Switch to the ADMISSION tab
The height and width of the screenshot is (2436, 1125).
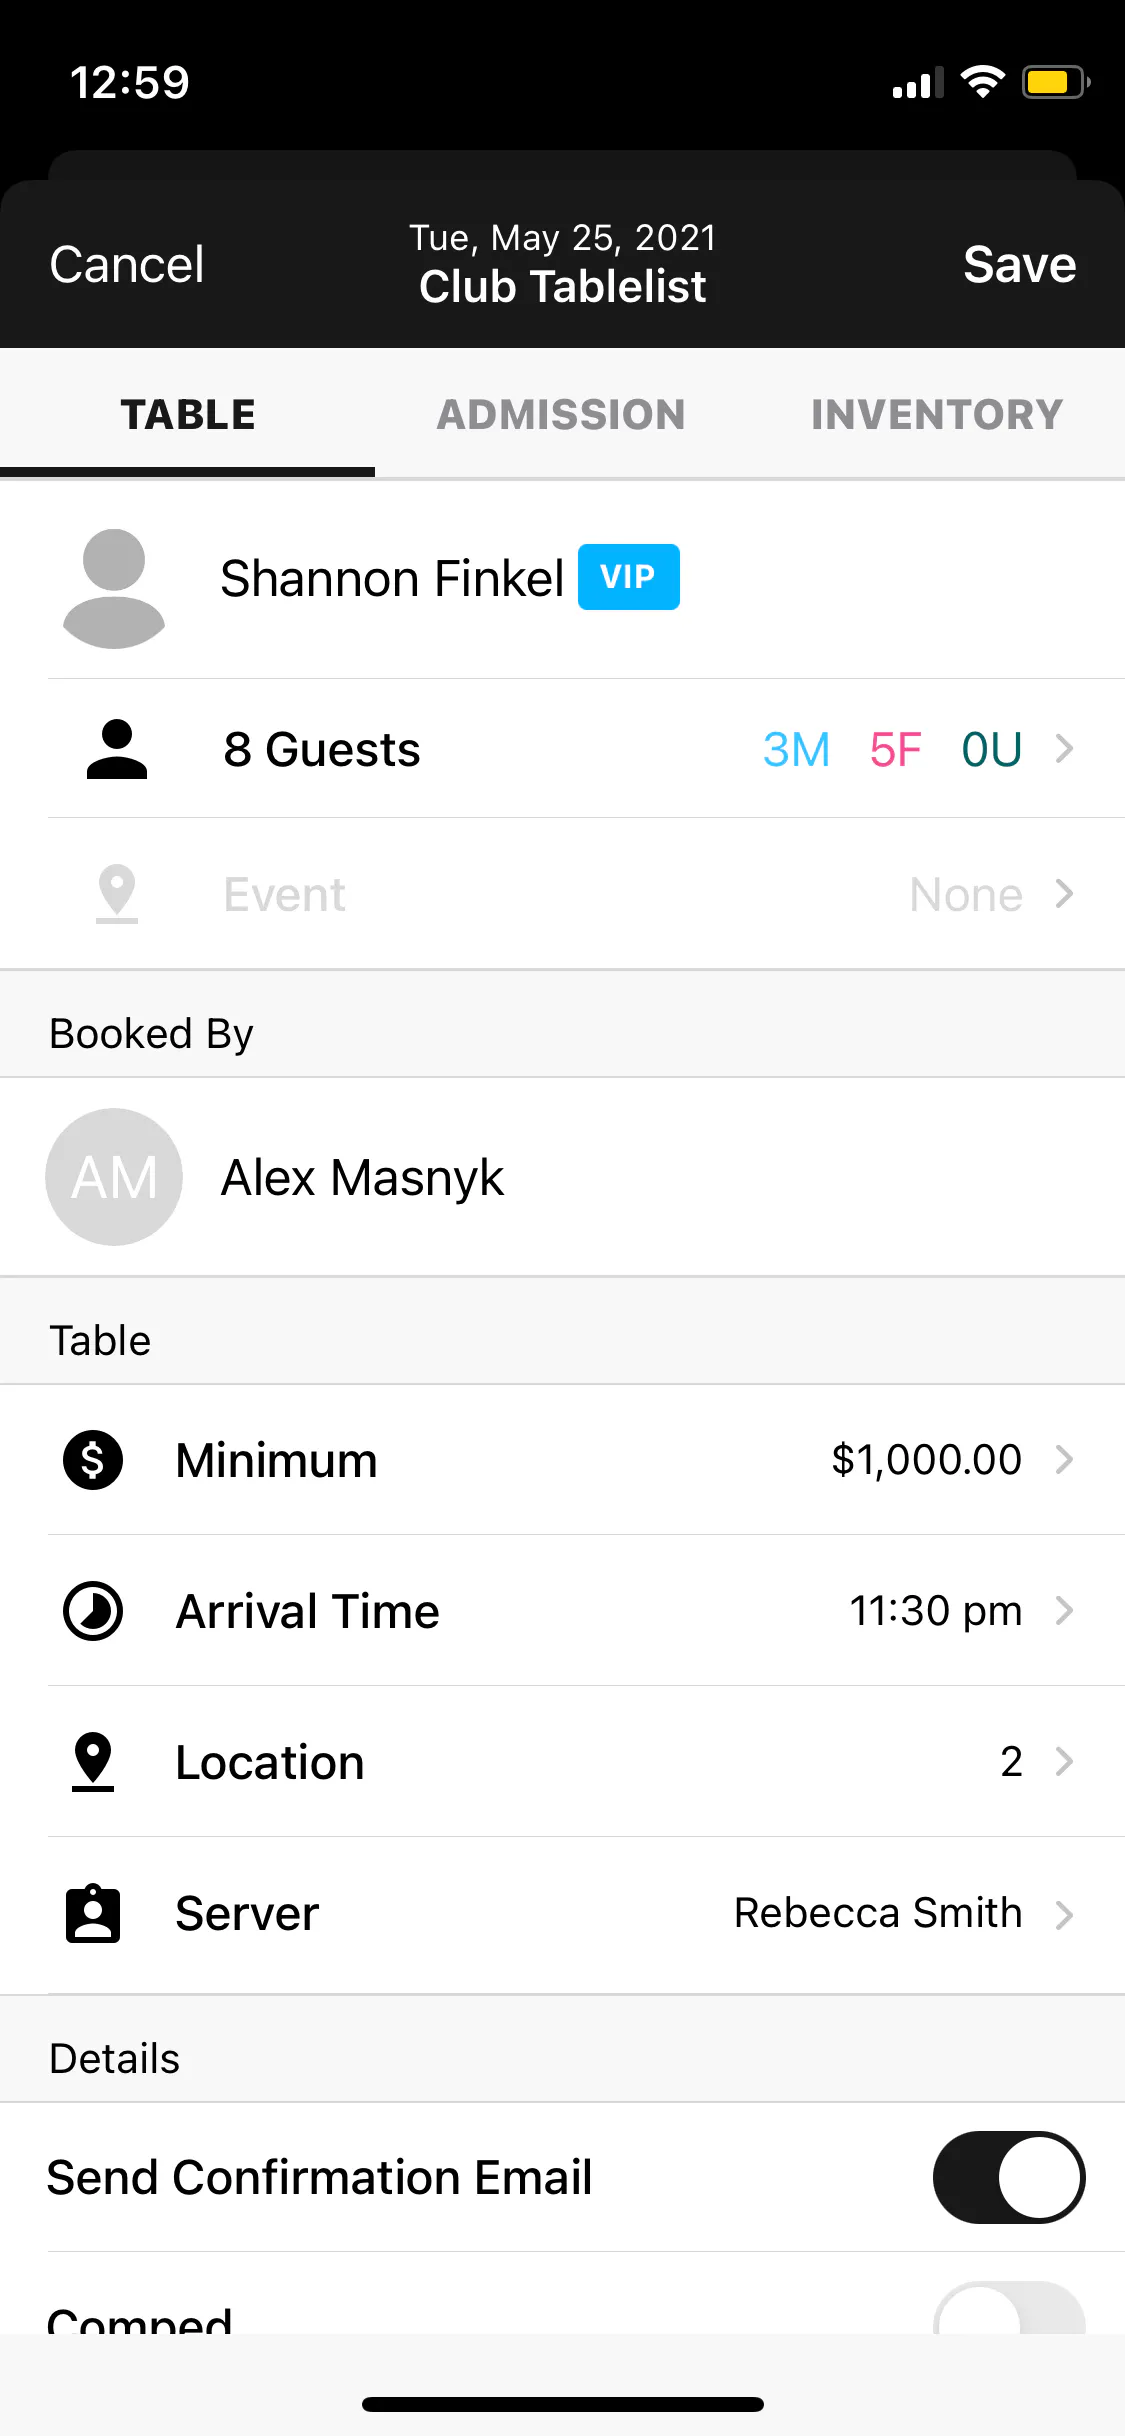point(561,415)
